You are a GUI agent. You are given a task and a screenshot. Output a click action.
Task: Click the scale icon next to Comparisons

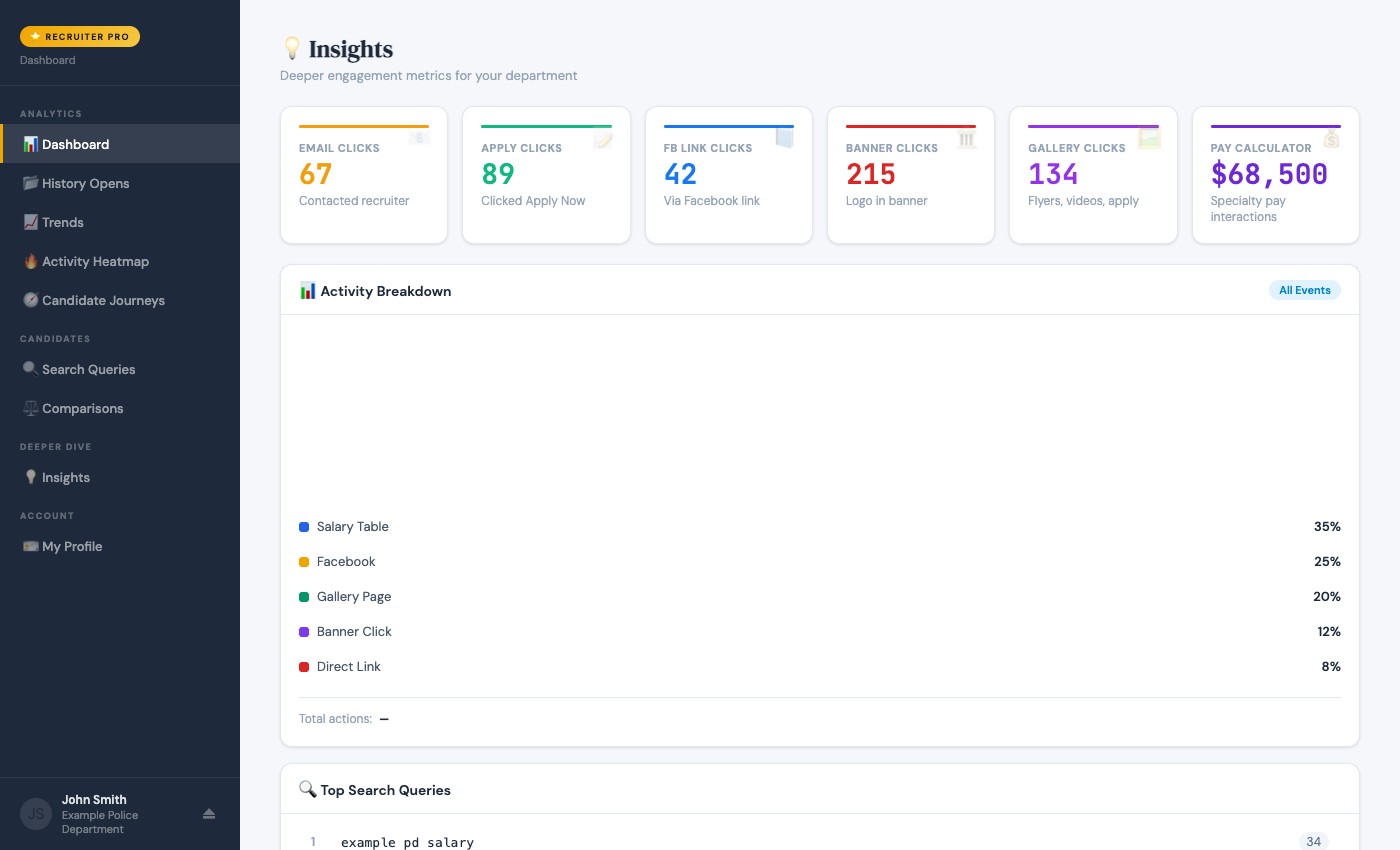point(31,408)
